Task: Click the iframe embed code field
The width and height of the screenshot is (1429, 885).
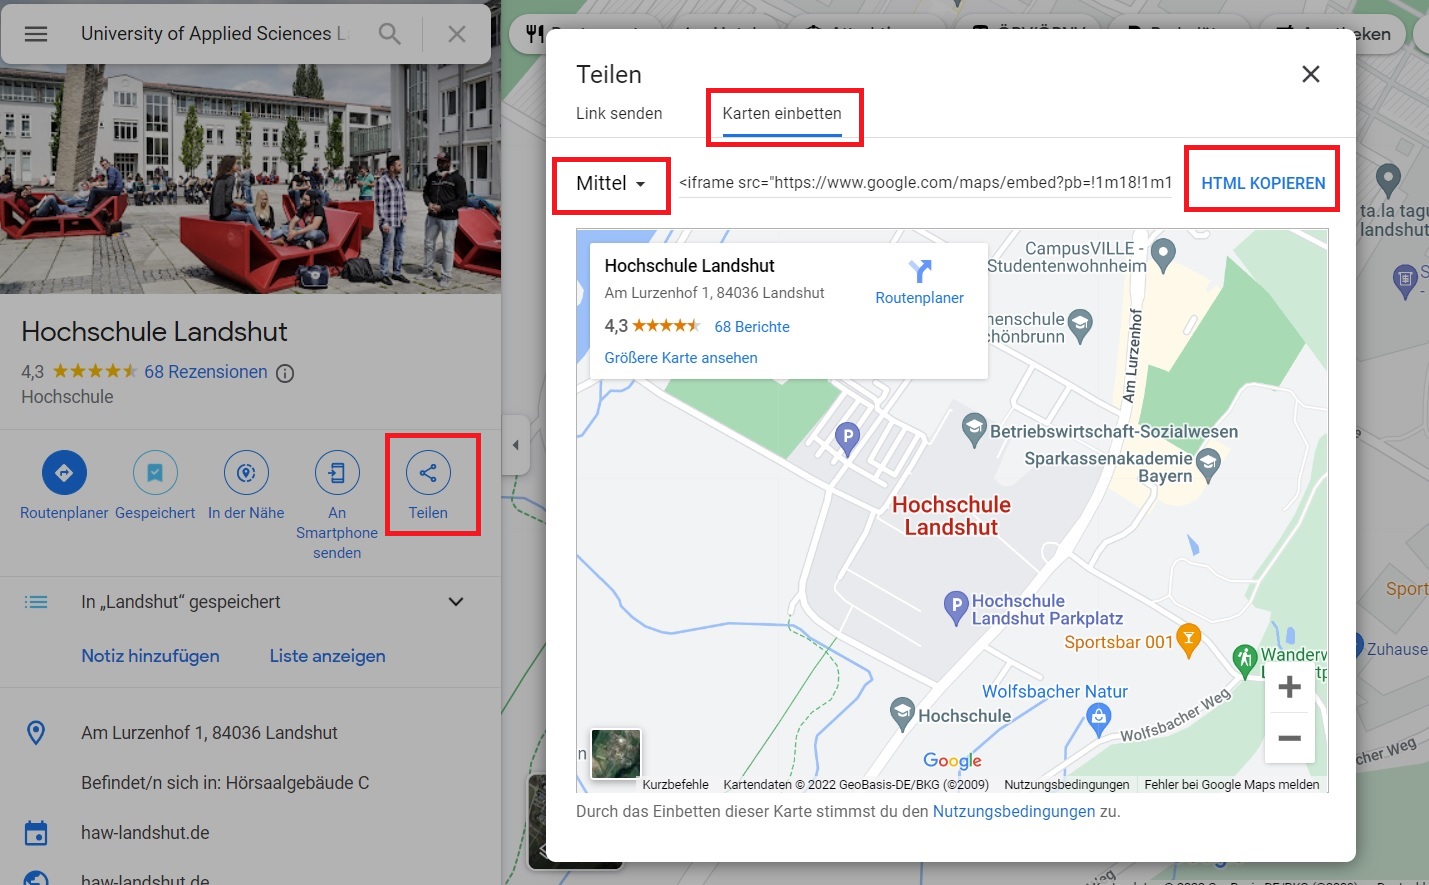Action: pyautogui.click(x=925, y=183)
